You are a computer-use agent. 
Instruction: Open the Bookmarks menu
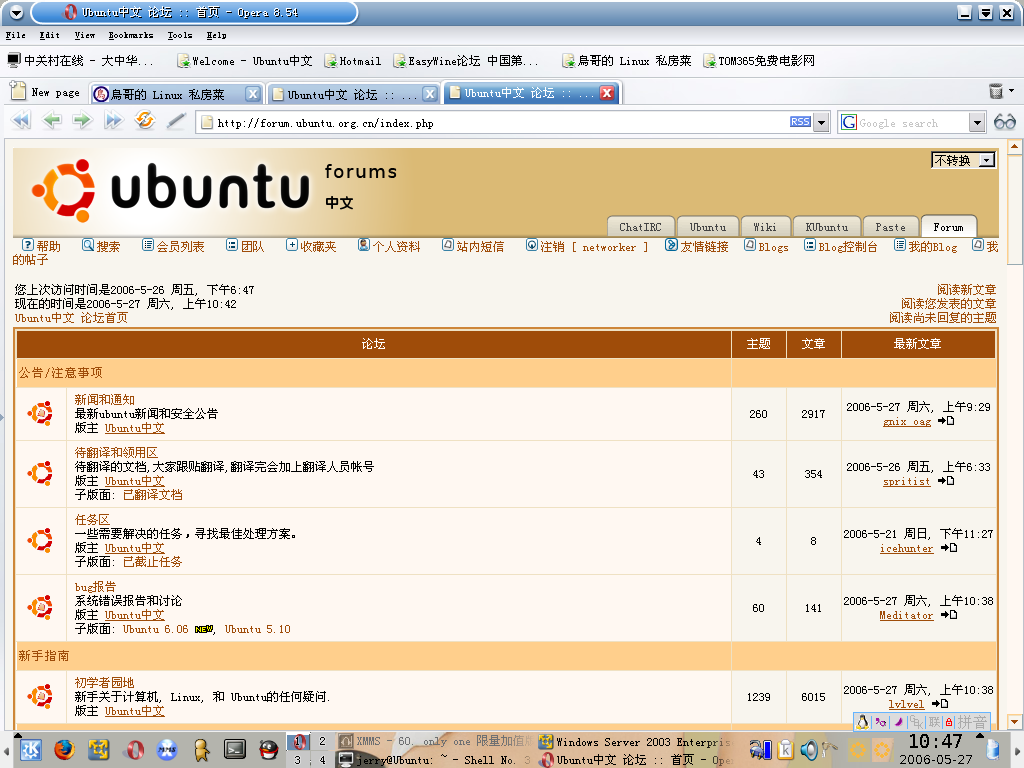pyautogui.click(x=131, y=35)
